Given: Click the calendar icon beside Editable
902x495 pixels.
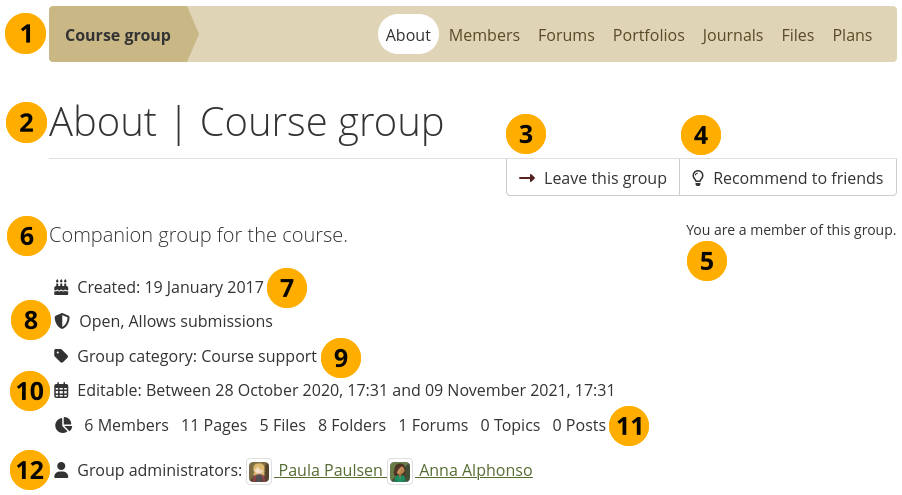Looking at the screenshot, I should (61, 390).
